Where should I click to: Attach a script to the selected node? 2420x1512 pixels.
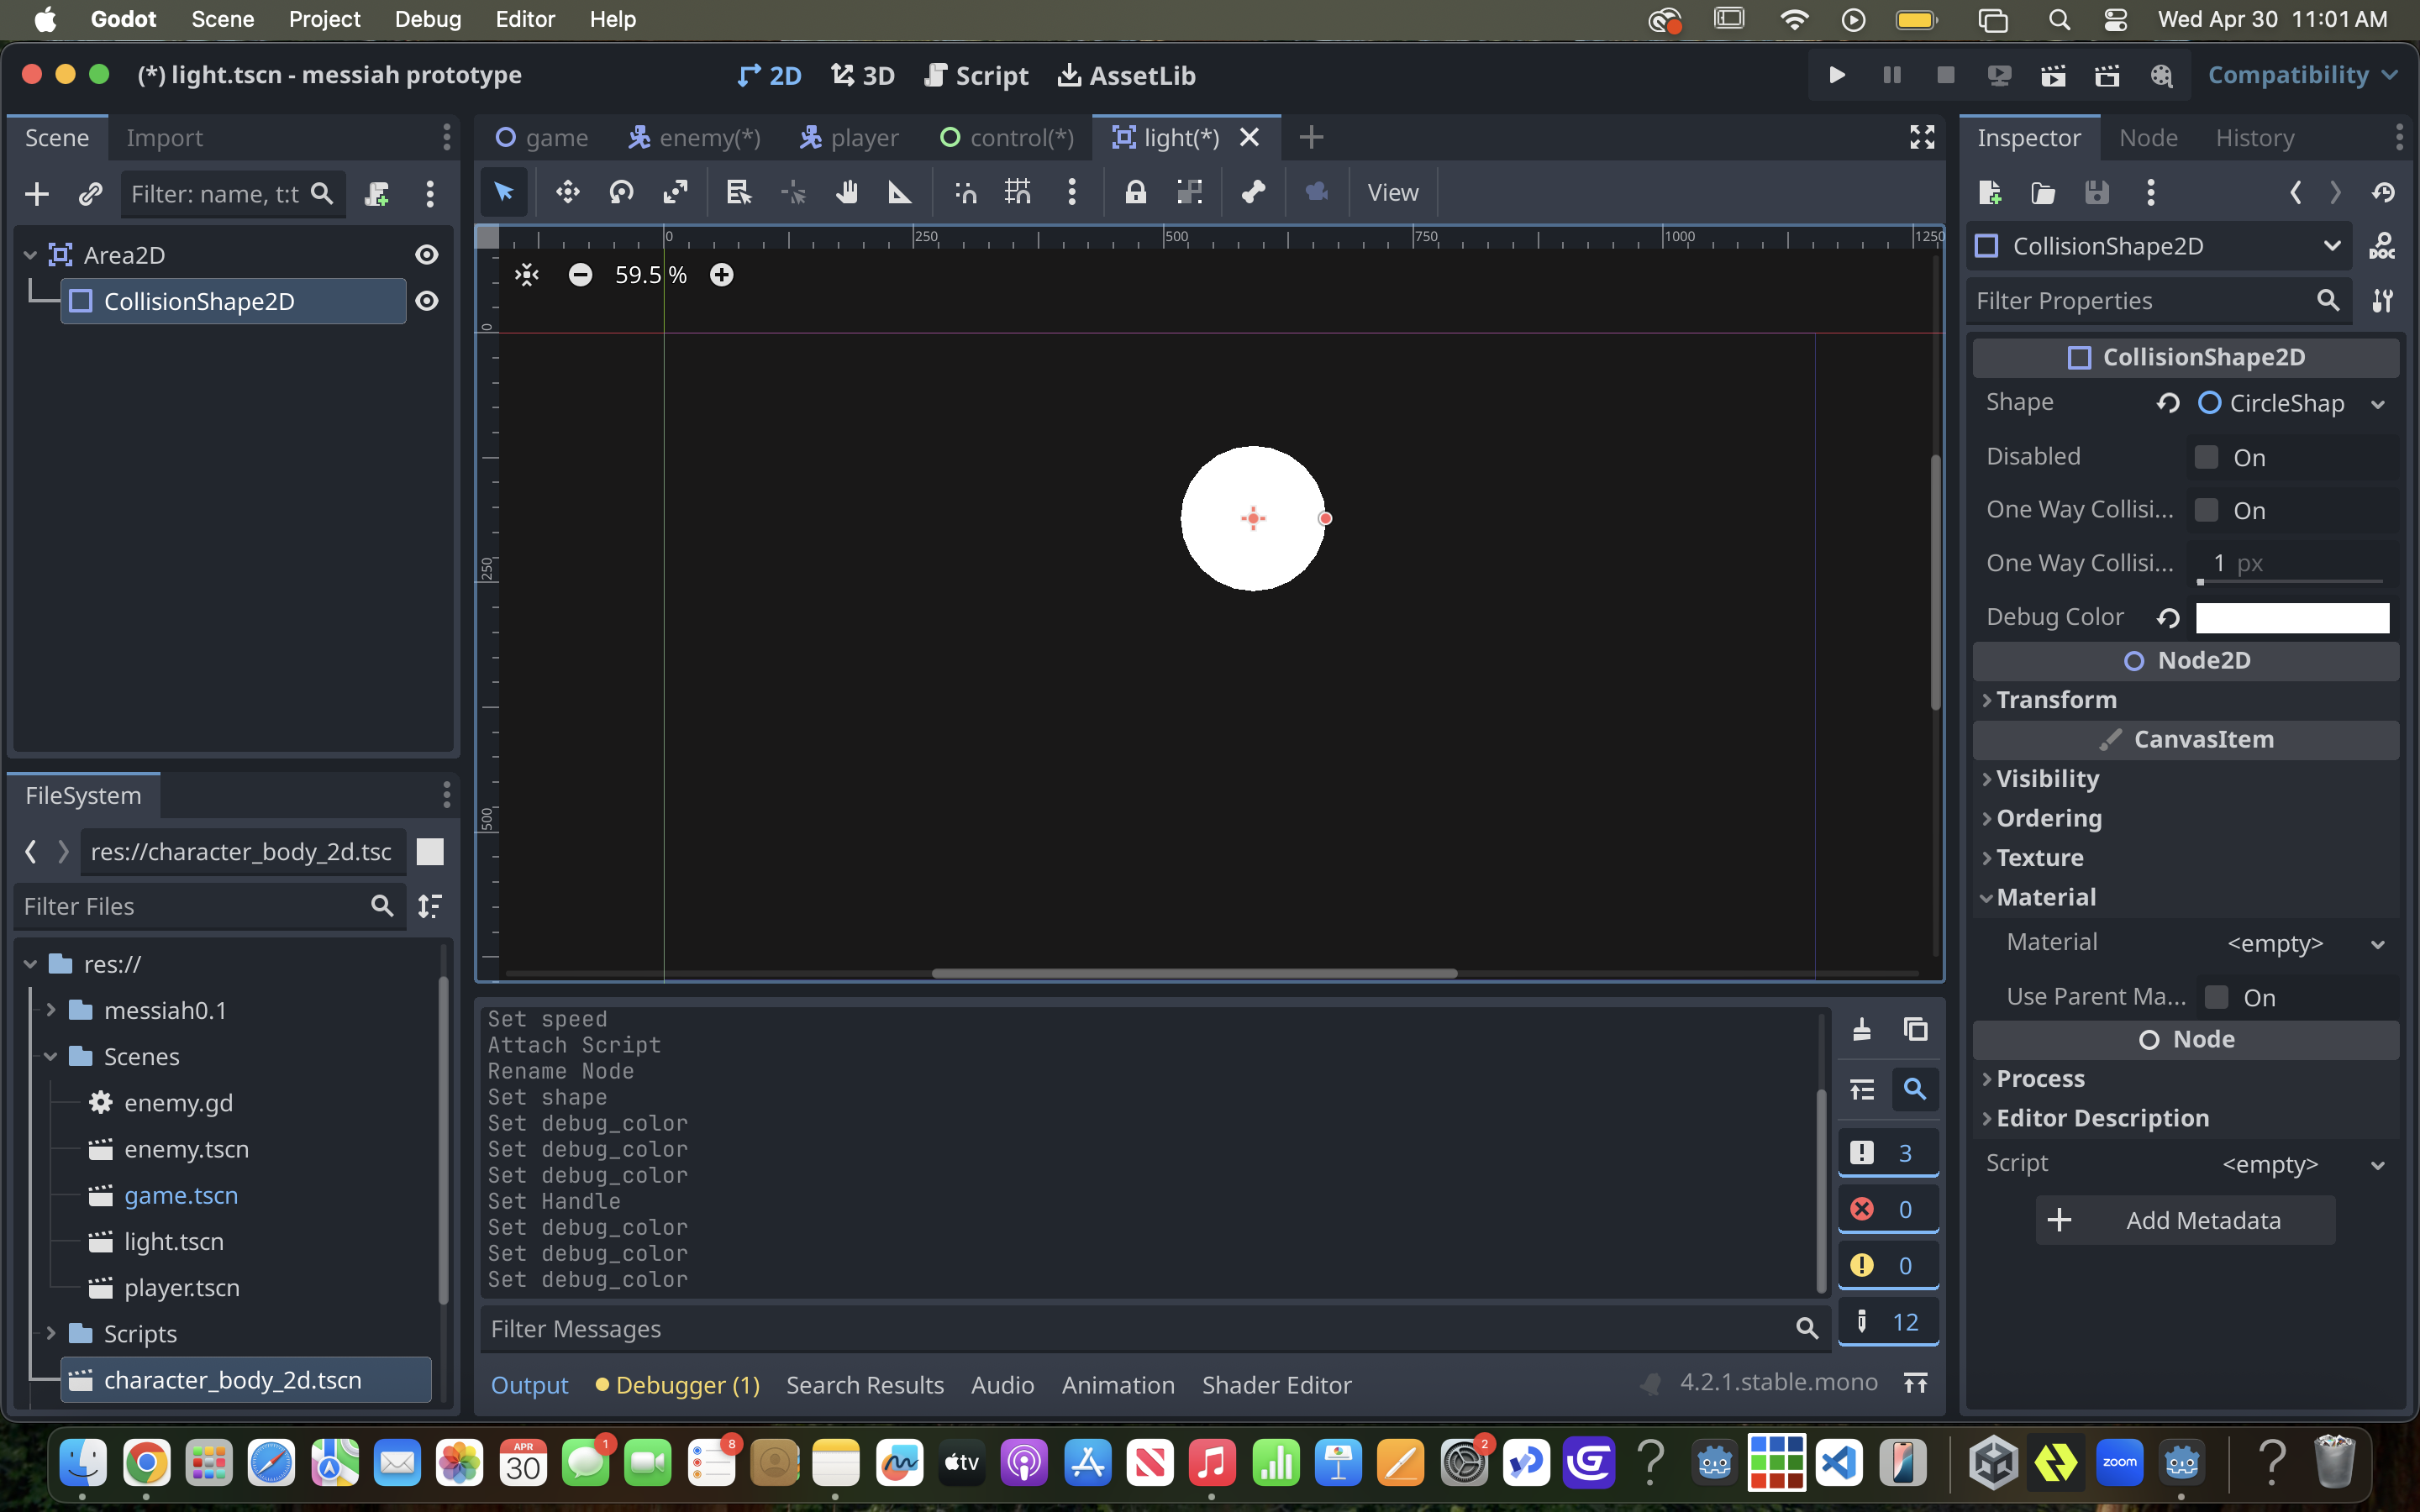[x=377, y=194]
